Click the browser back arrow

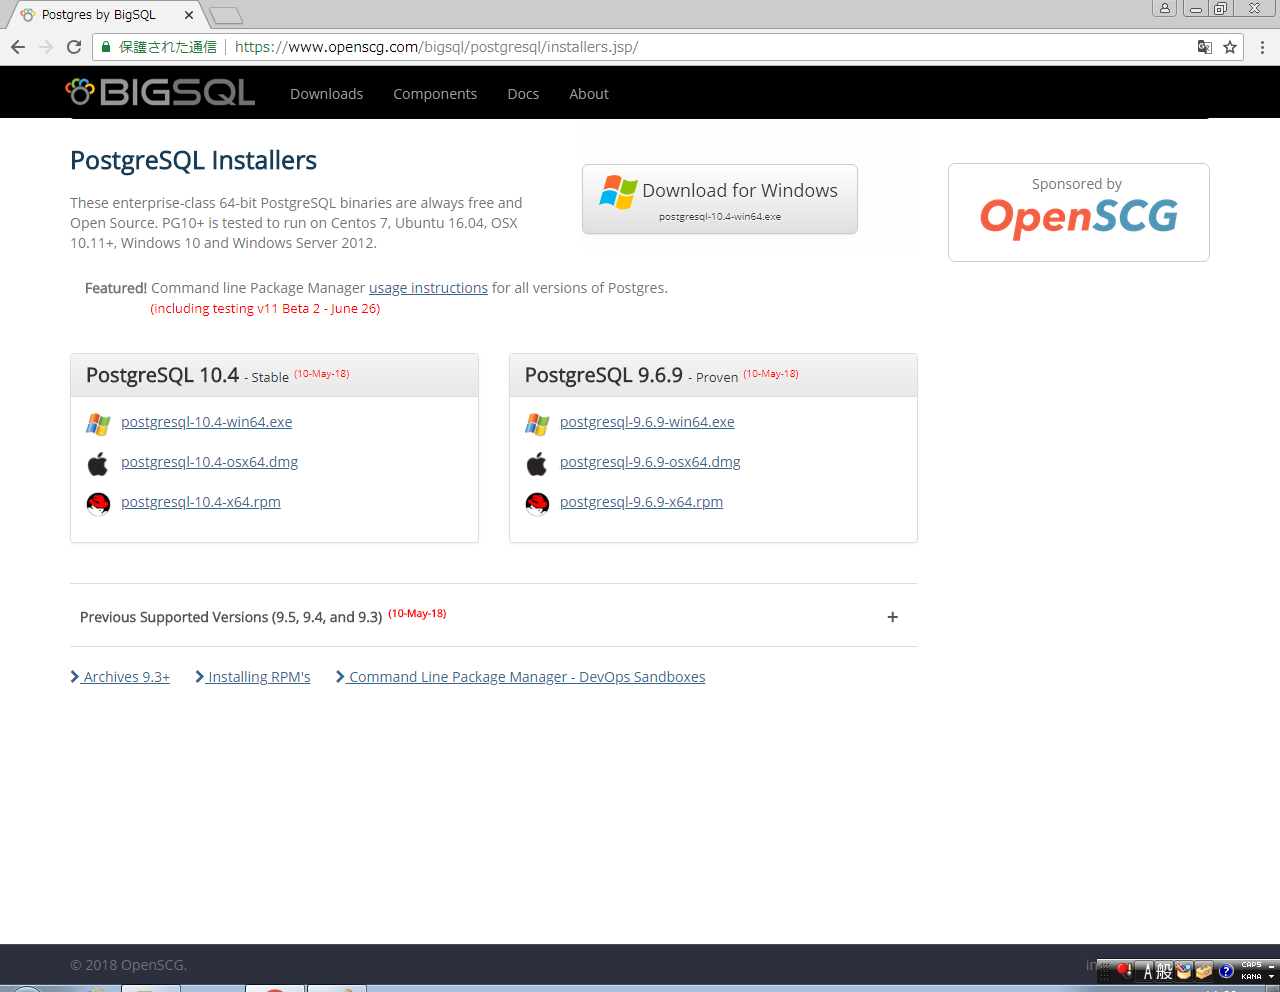coord(18,47)
